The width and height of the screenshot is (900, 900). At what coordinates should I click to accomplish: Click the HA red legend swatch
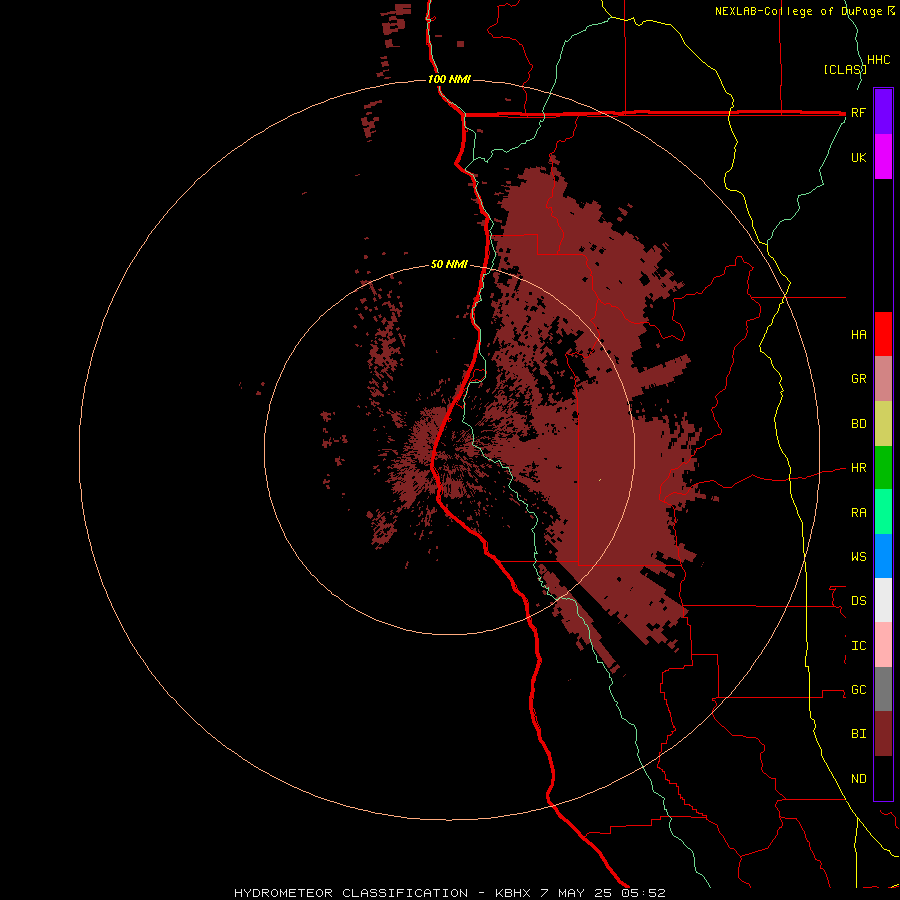(x=883, y=334)
